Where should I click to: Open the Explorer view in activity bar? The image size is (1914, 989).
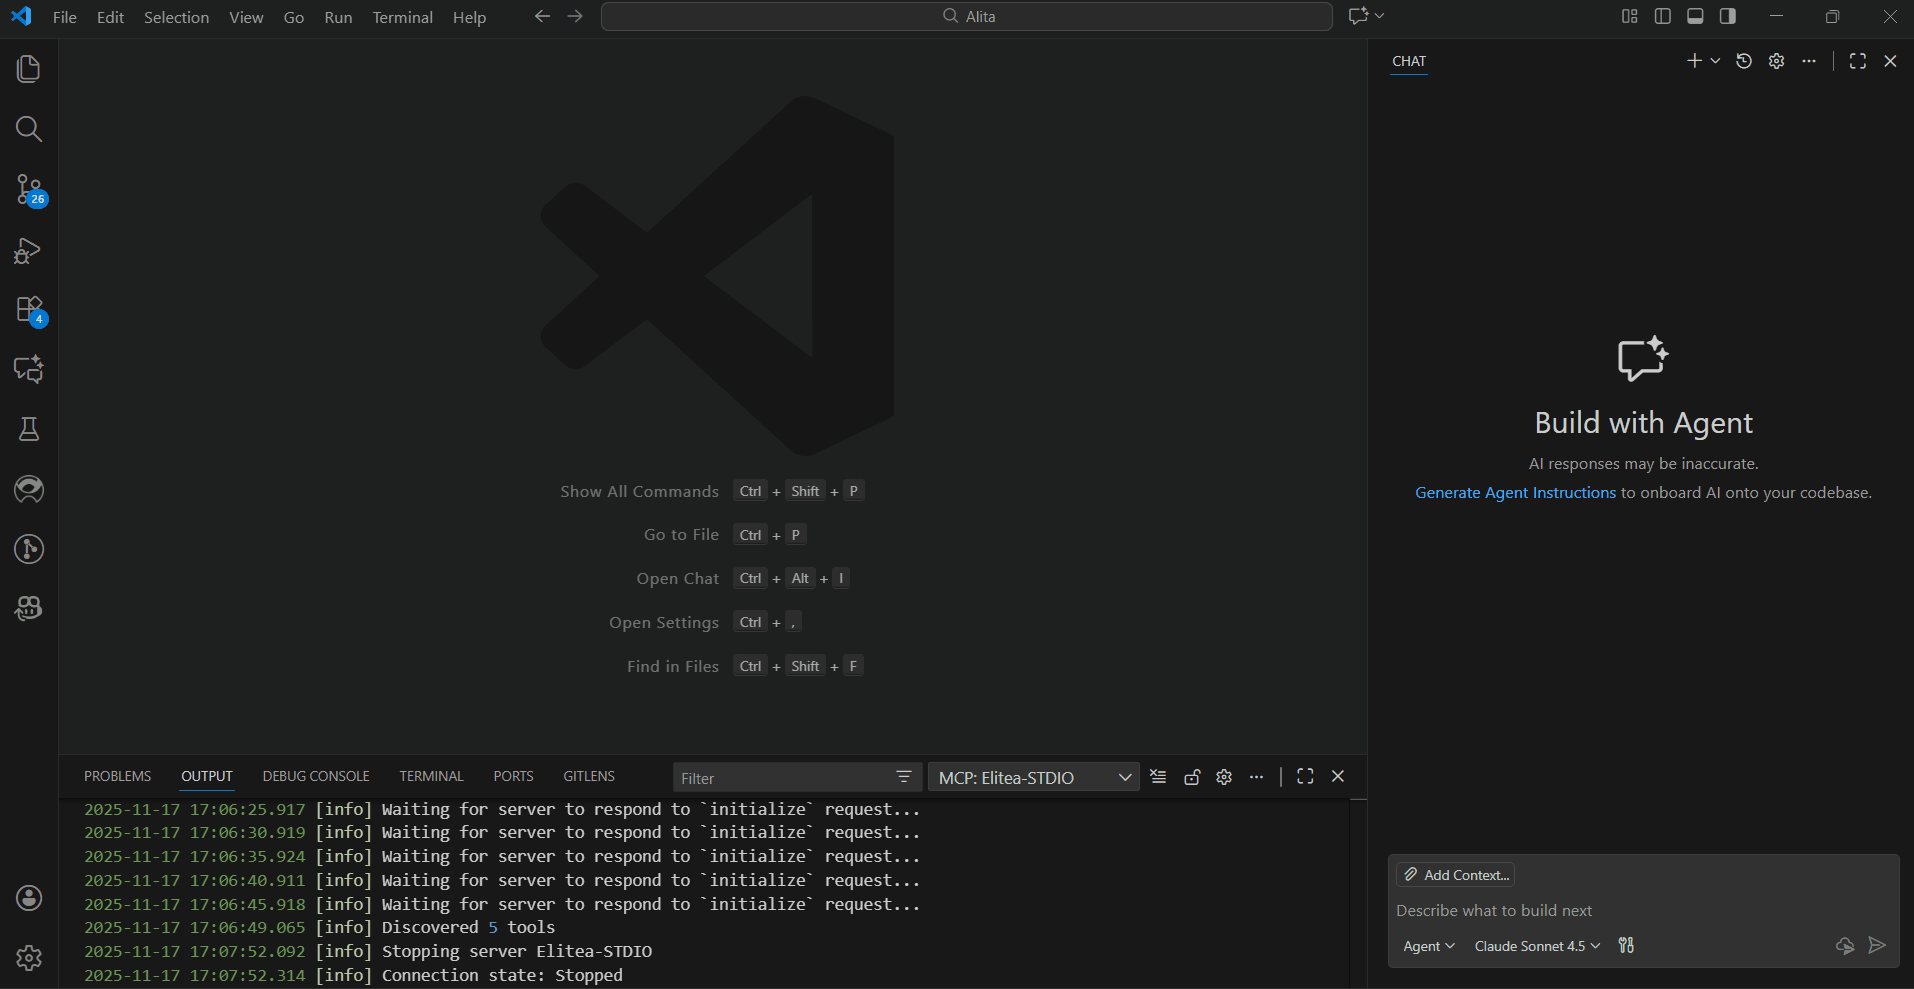(29, 69)
